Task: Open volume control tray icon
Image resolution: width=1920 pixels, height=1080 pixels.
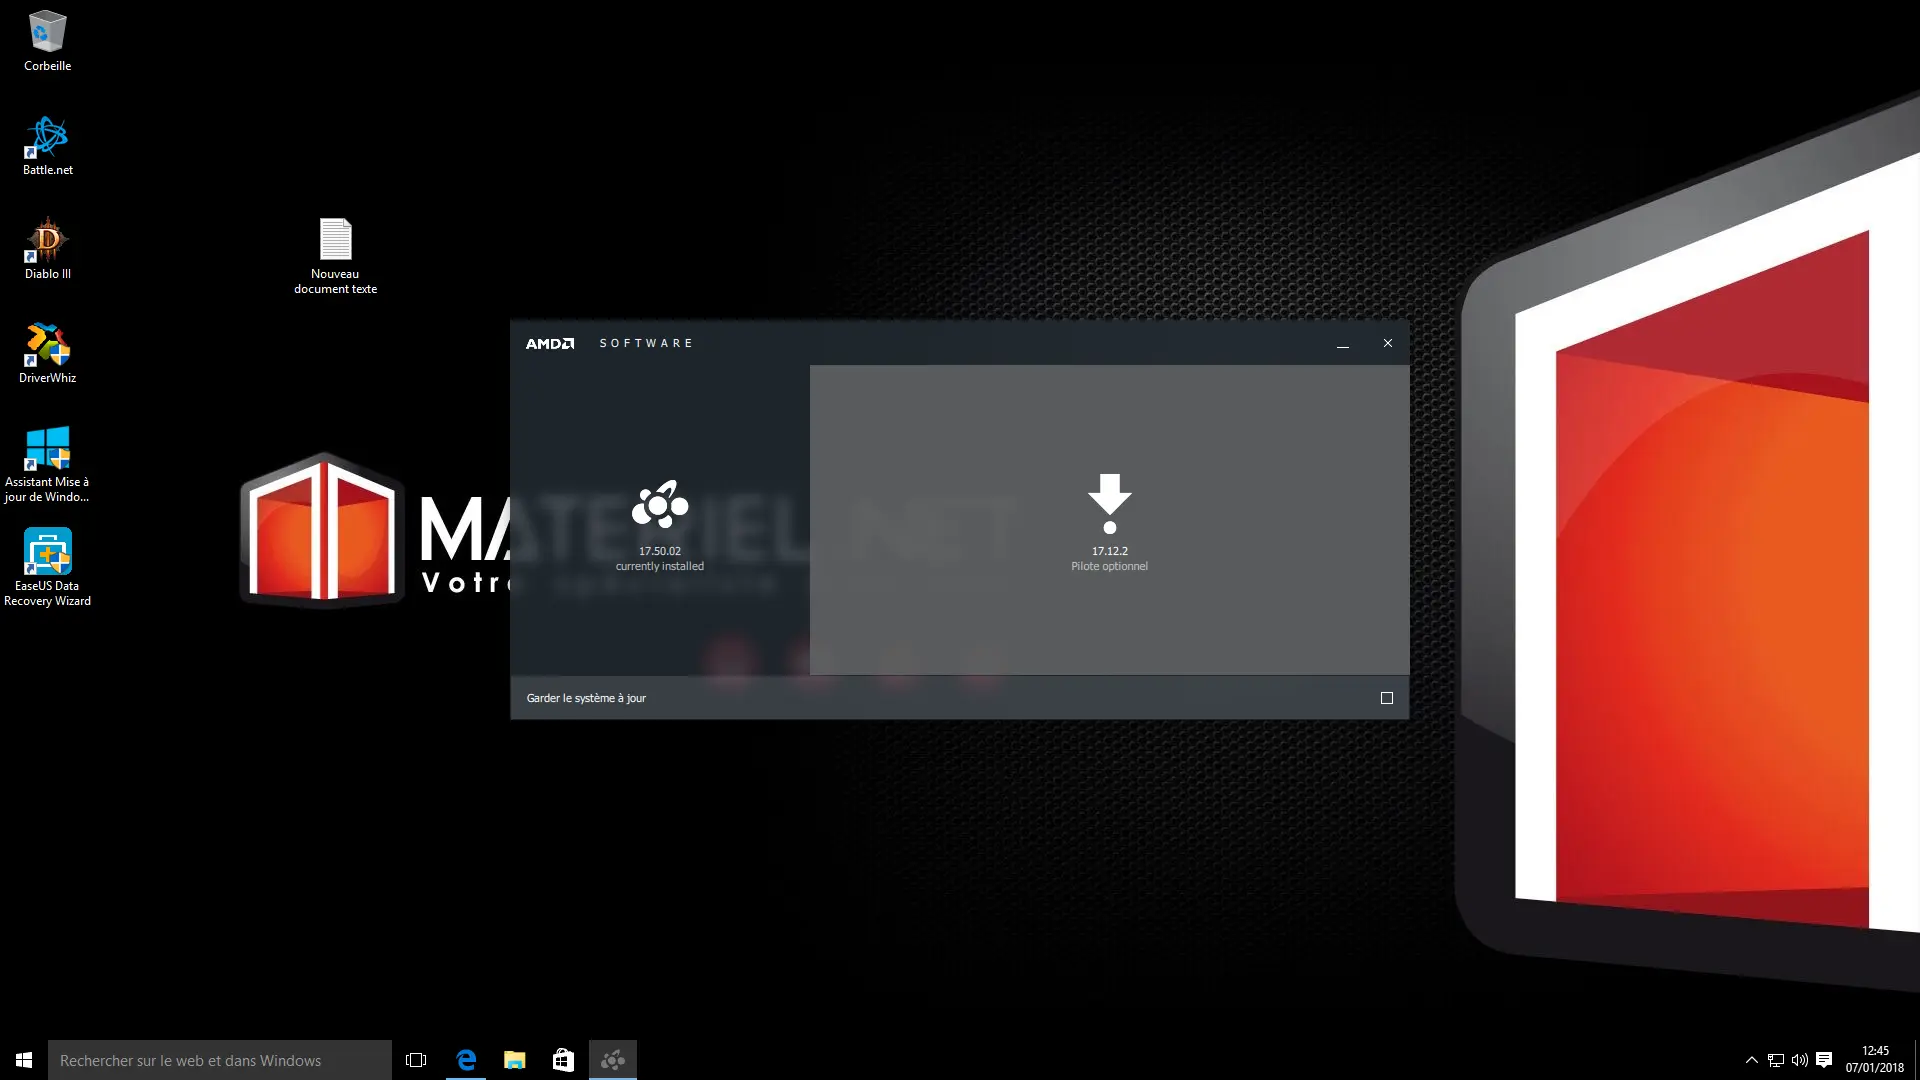Action: click(1800, 1060)
